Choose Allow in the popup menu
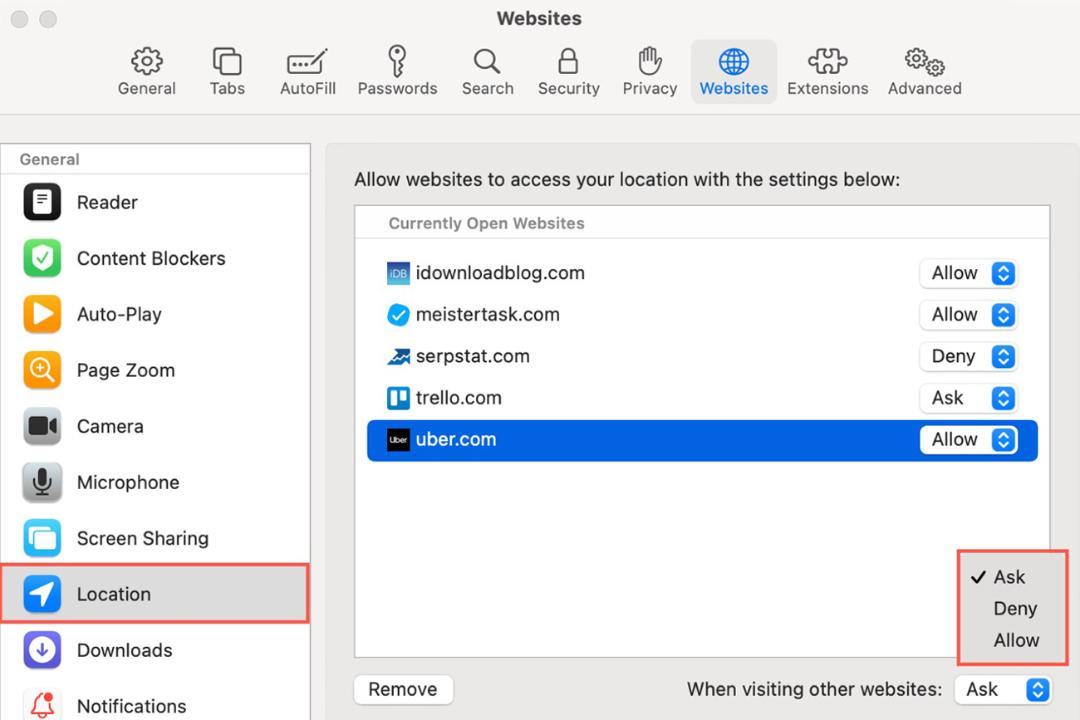Screen dimensions: 1080x720 tap(1016, 640)
